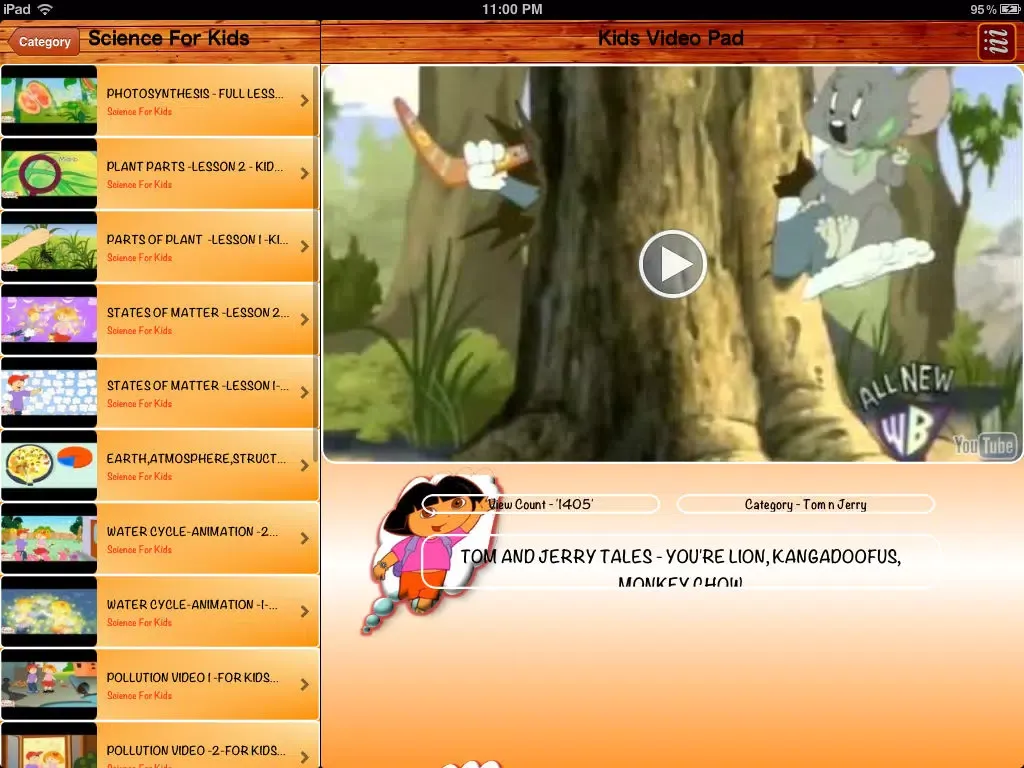1024x768 pixels.
Task: Select Earth, Atmosphere, Structure video thumbnail
Action: [49, 466]
